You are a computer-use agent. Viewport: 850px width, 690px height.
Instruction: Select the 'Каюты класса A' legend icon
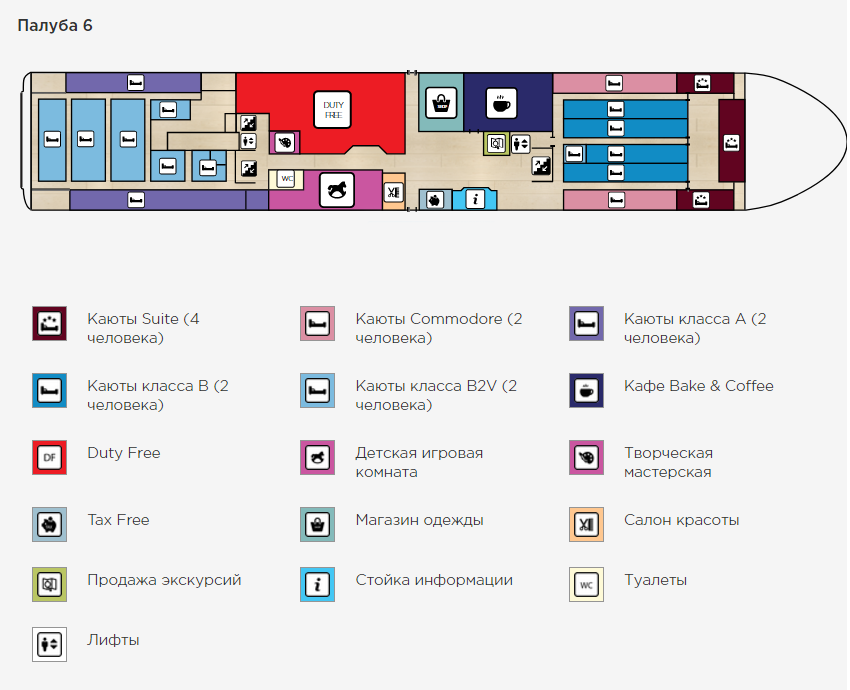586,324
